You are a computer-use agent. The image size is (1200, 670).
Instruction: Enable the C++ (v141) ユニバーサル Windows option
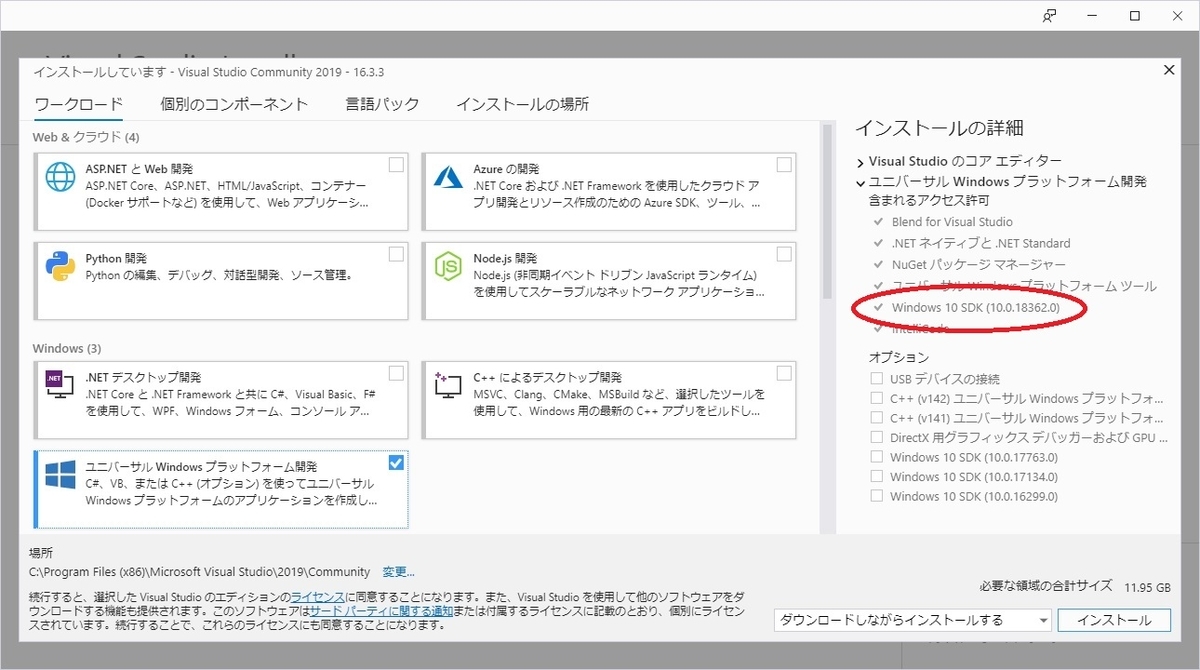click(877, 418)
